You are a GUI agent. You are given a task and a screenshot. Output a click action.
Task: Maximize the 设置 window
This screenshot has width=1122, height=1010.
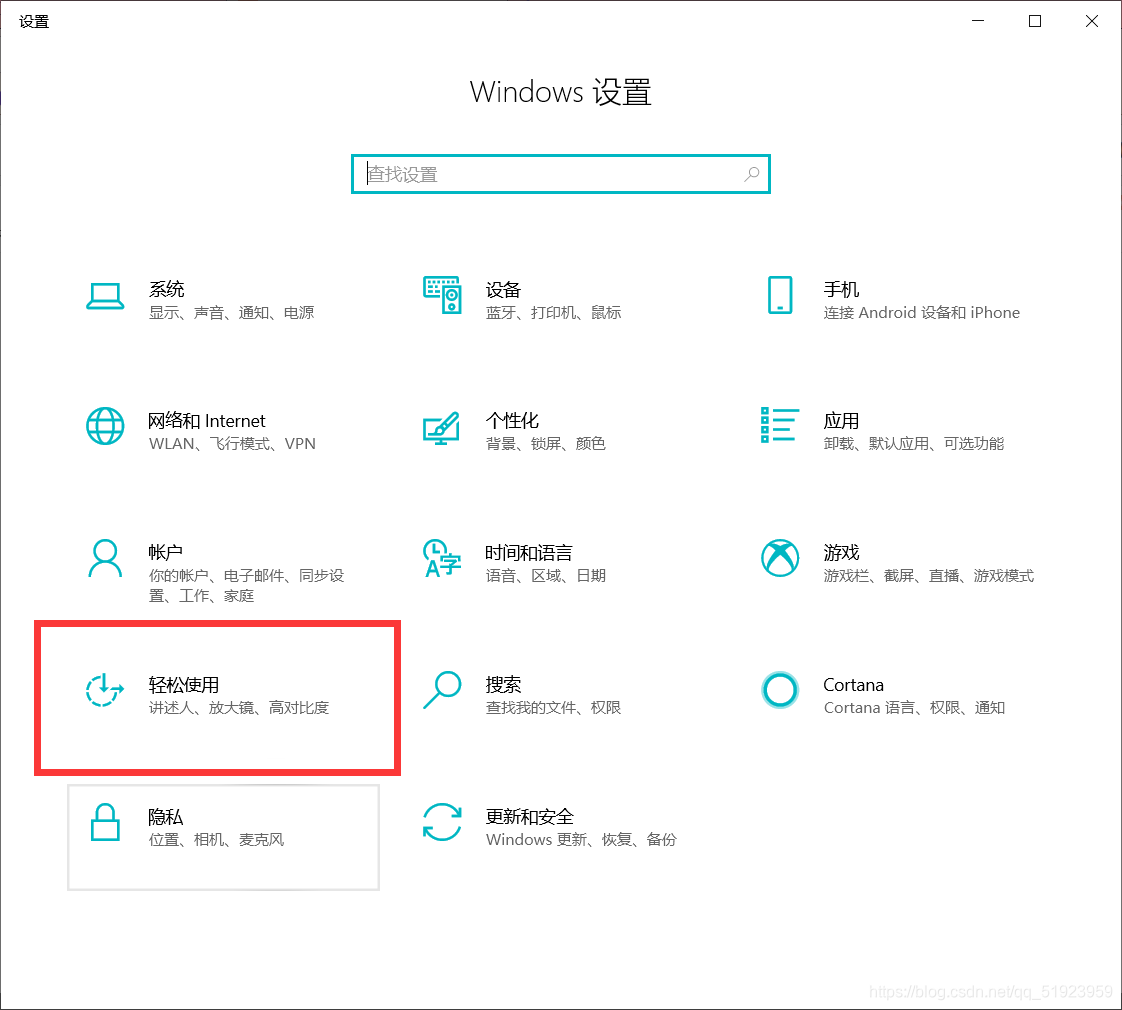(1035, 21)
